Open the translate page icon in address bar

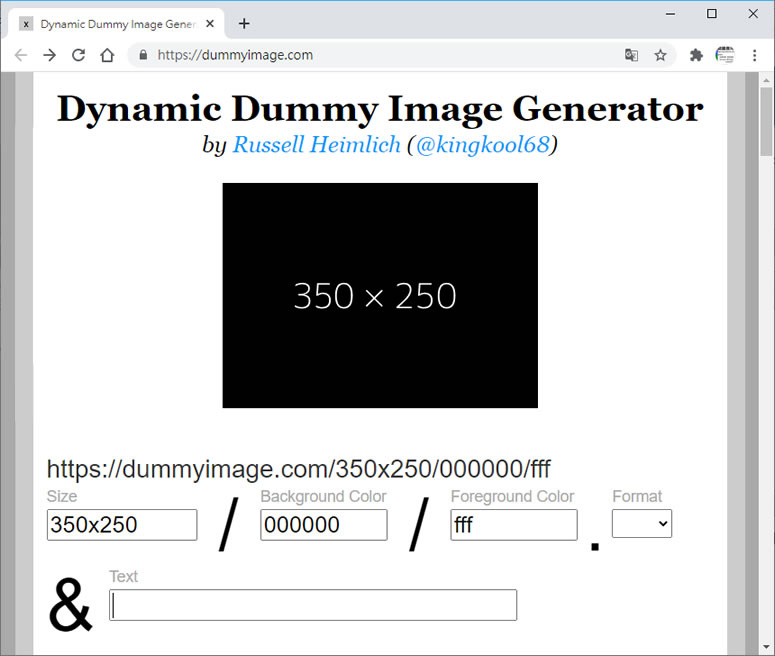[631, 55]
